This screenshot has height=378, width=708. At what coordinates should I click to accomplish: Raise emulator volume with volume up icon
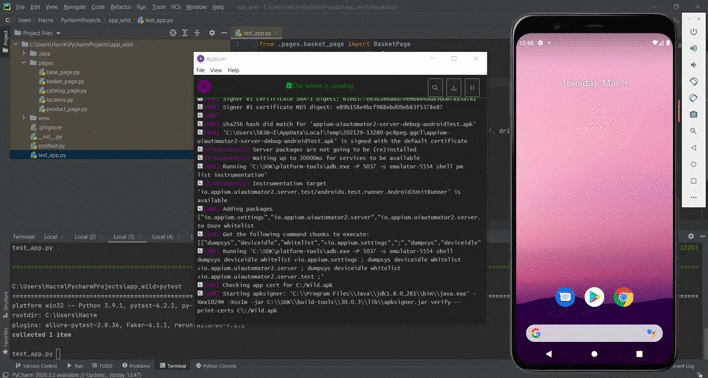pyautogui.click(x=693, y=48)
